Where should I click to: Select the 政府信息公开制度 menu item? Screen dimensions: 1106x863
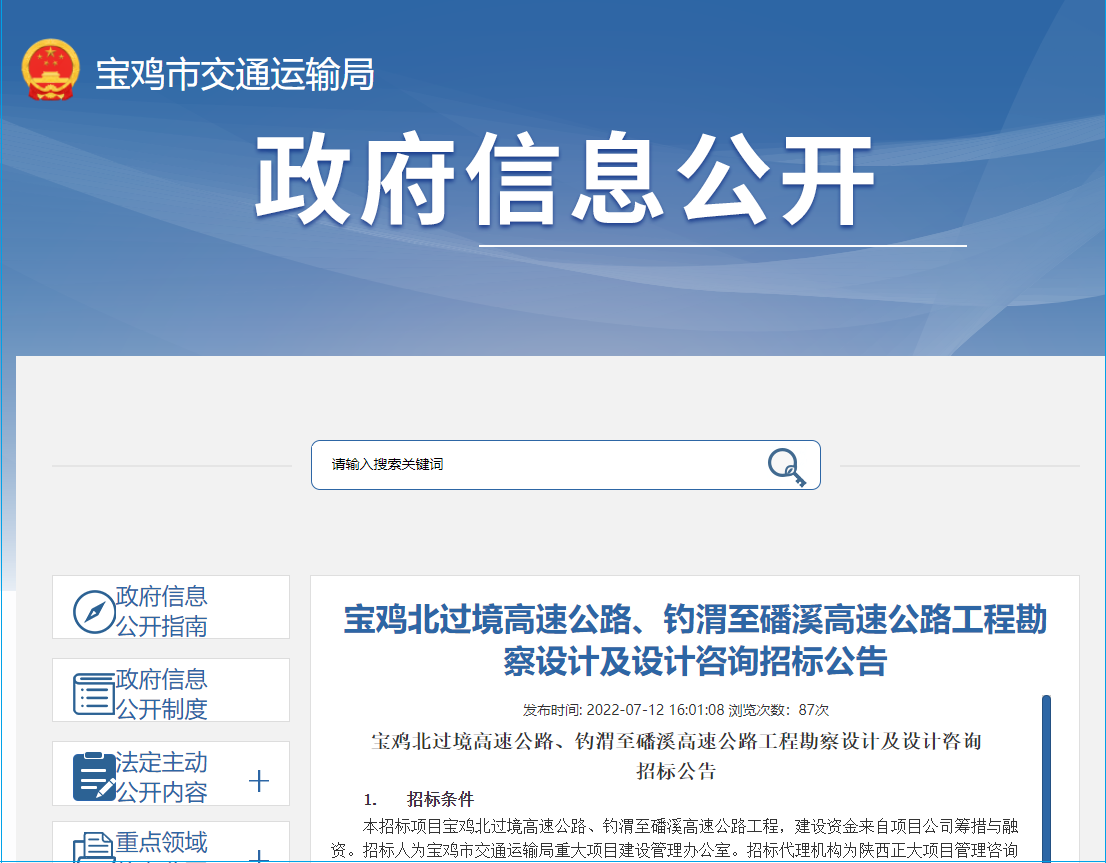(x=162, y=694)
